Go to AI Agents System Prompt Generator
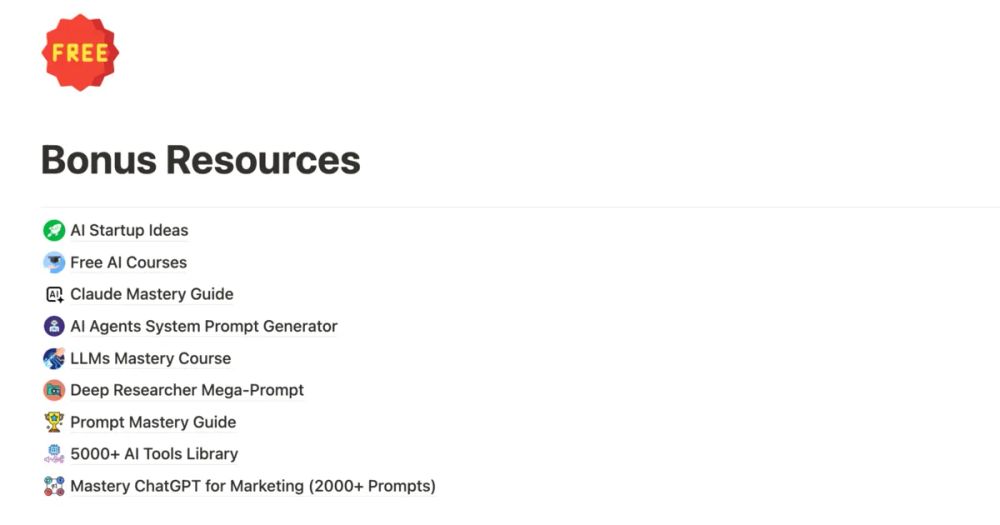 point(204,326)
